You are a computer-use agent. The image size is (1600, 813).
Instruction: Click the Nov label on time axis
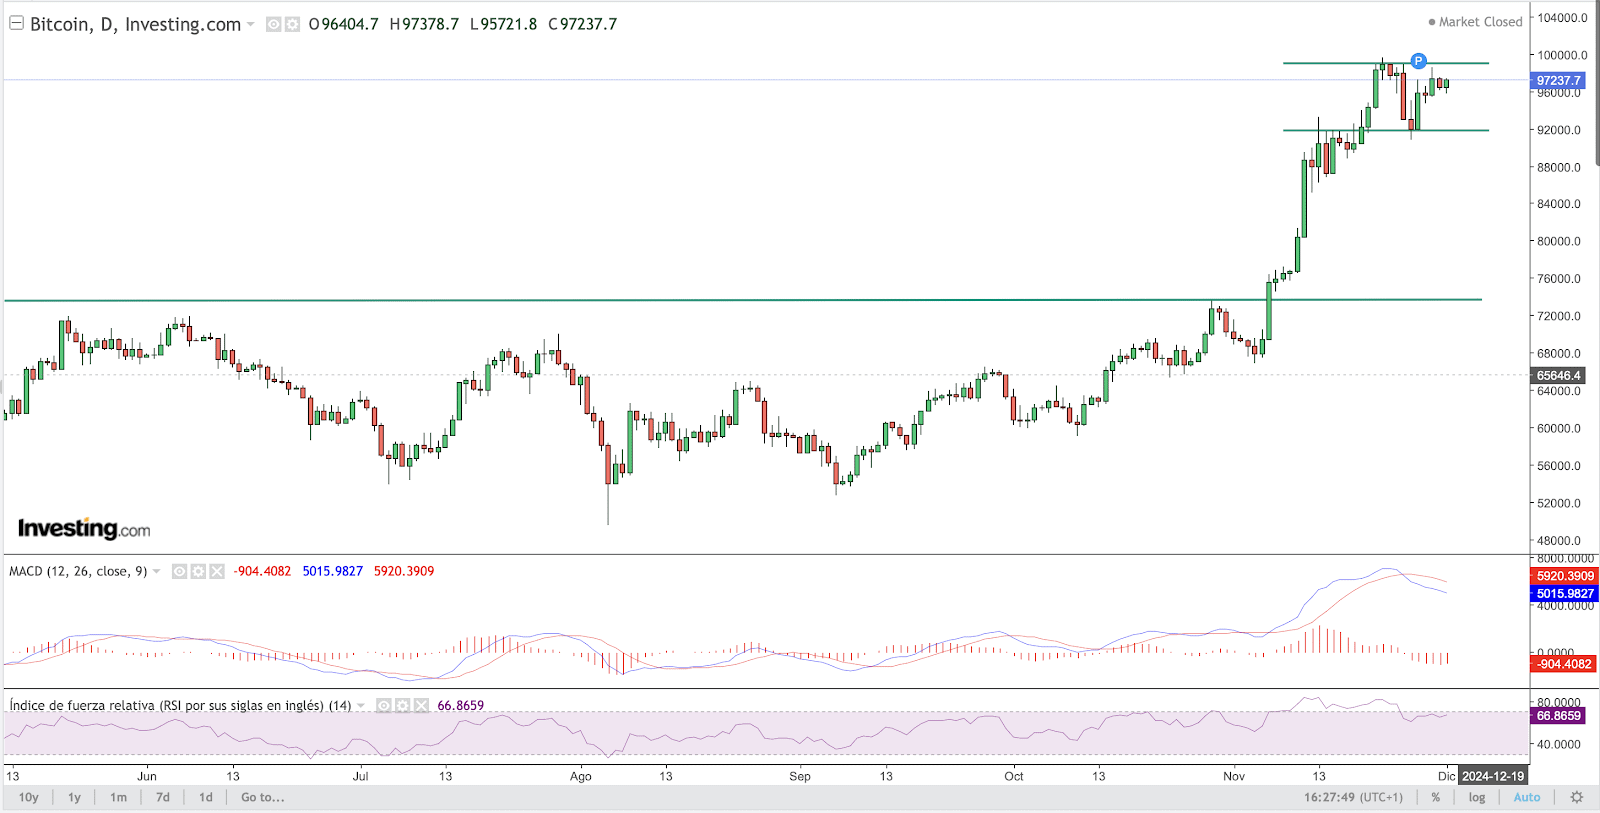[x=1234, y=776]
